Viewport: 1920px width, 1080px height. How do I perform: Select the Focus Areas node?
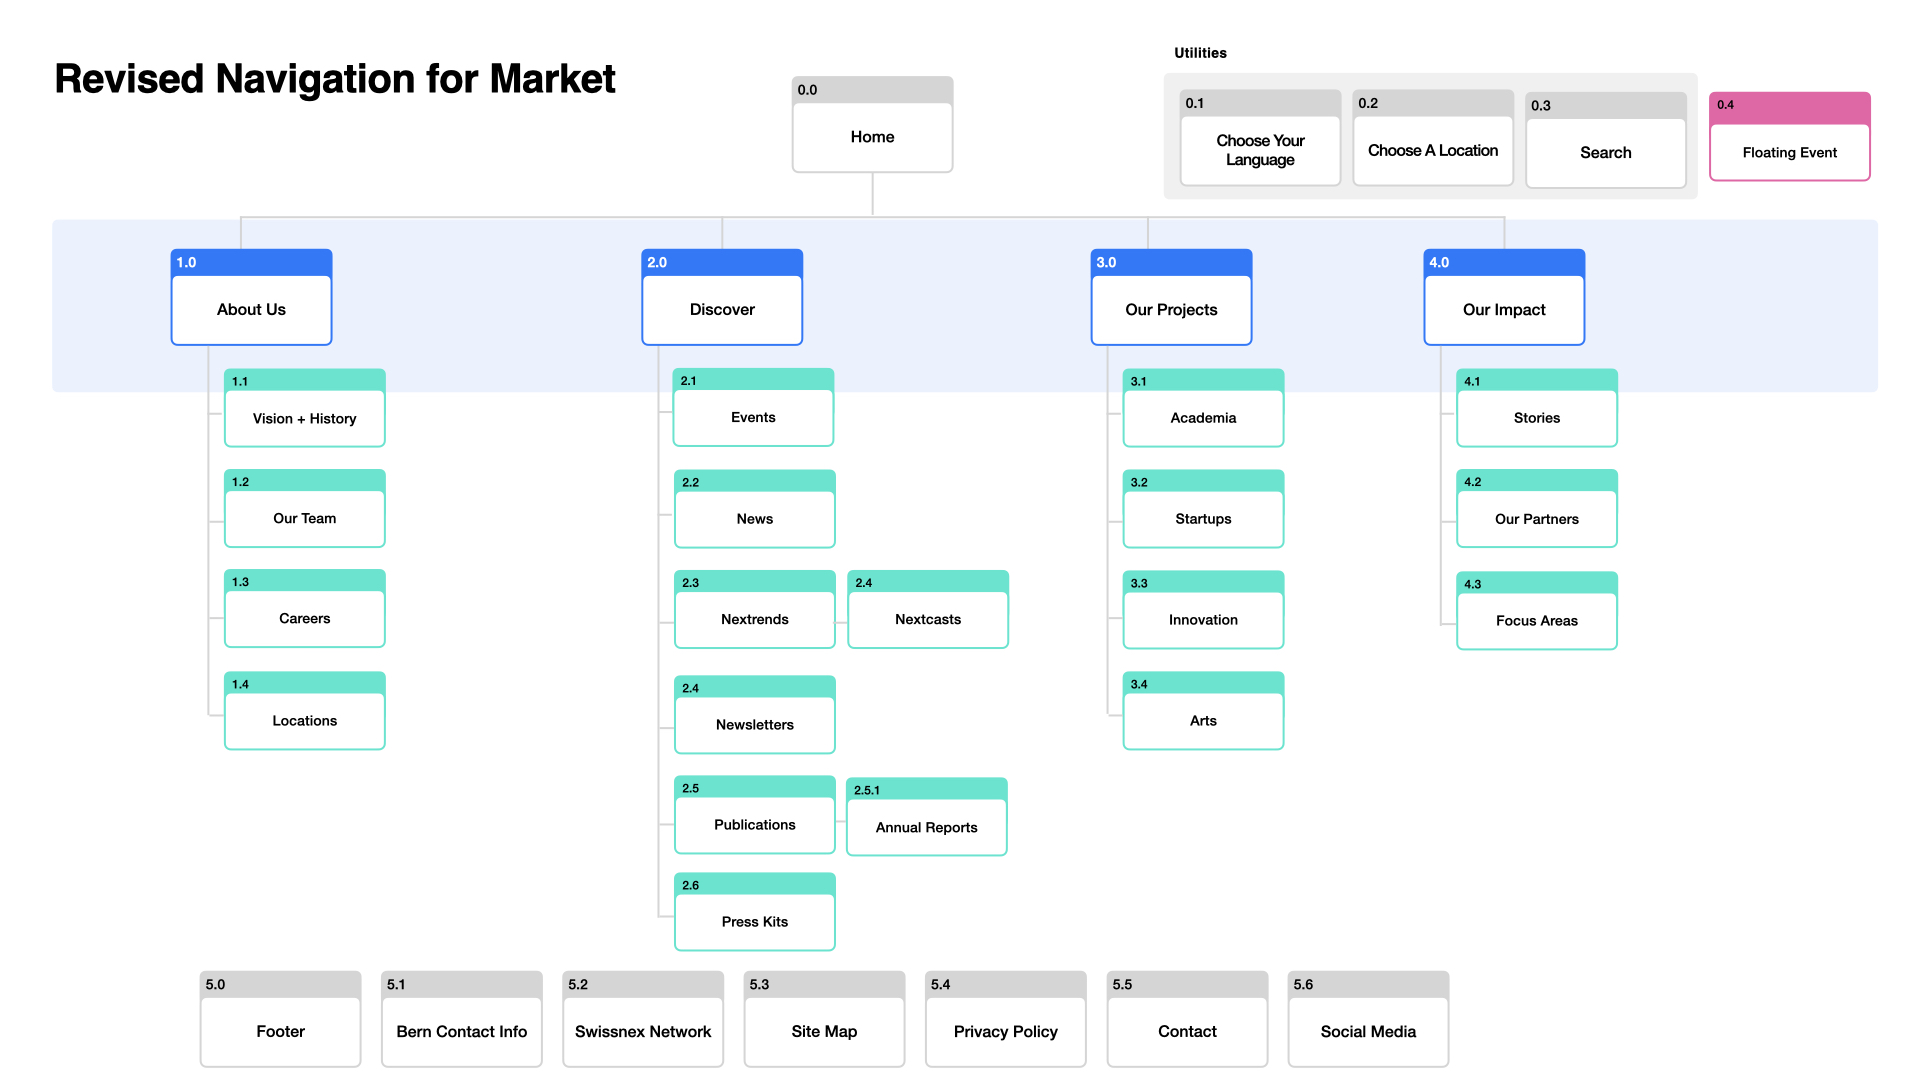(1537, 611)
